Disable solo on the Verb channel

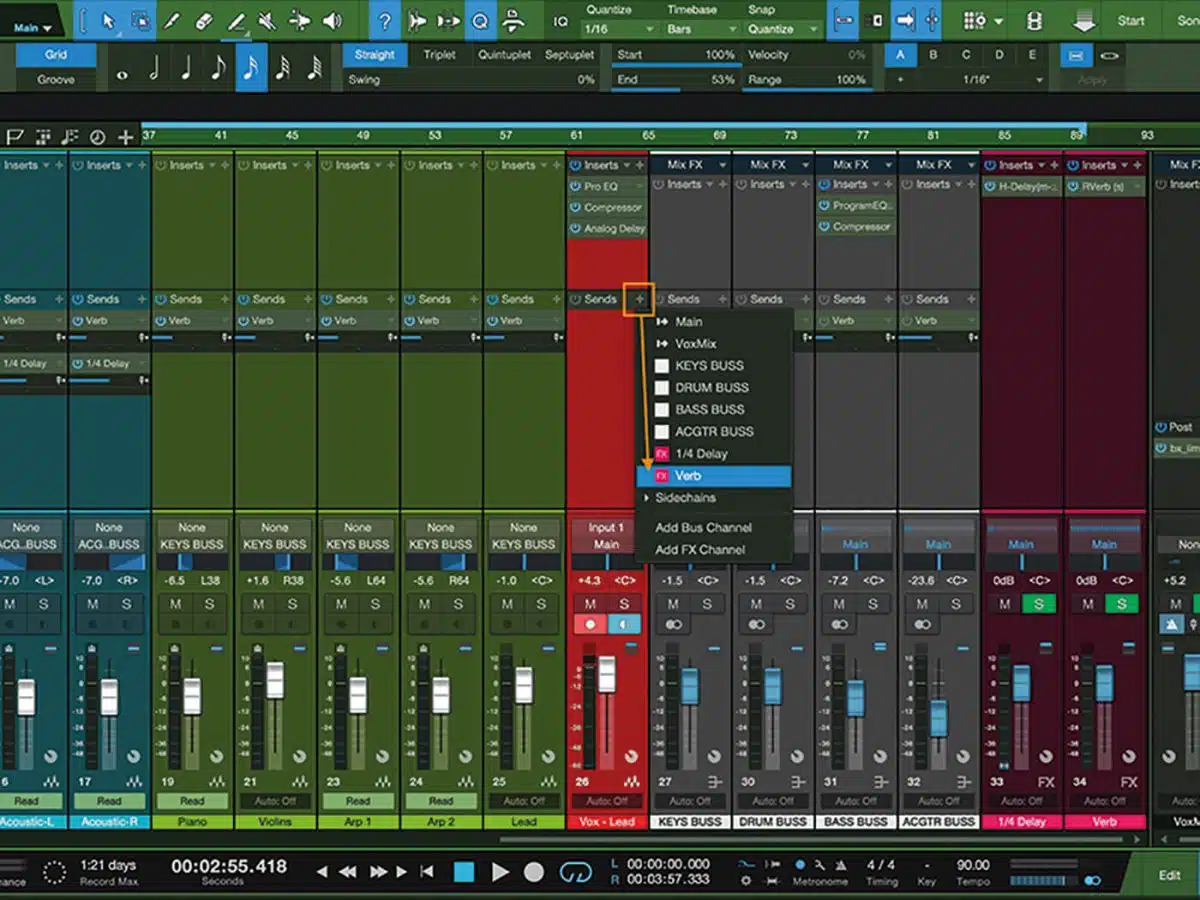click(x=1122, y=604)
